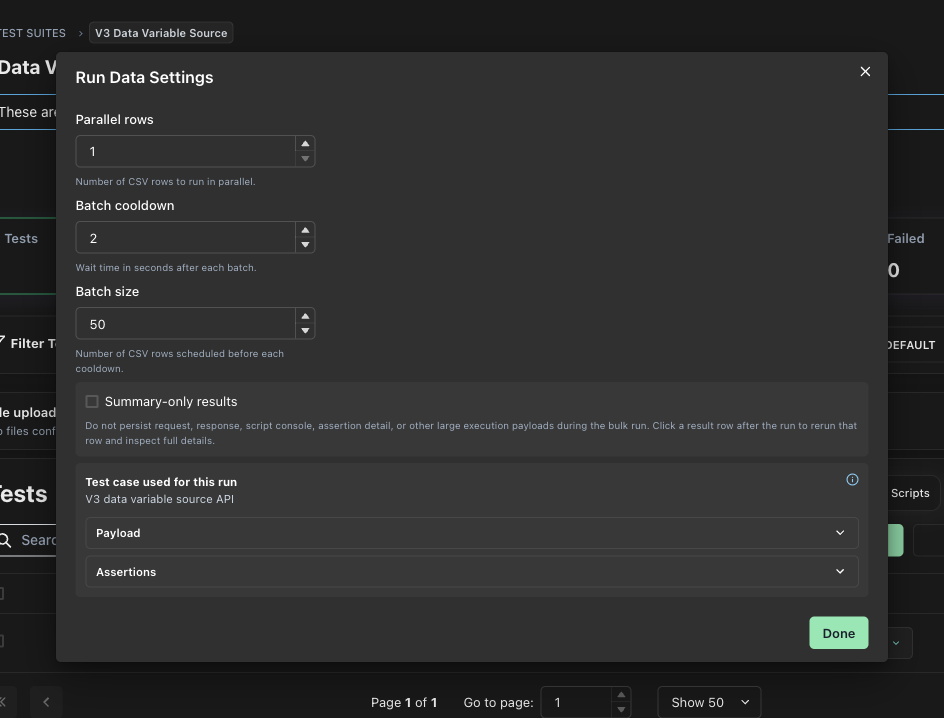The width and height of the screenshot is (944, 718).
Task: Close the Run Data Settings dialog
Action: point(865,72)
